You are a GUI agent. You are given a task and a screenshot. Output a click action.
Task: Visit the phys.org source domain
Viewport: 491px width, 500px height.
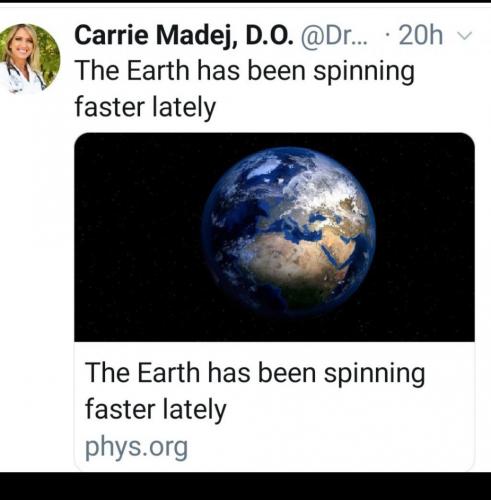[x=136, y=447]
